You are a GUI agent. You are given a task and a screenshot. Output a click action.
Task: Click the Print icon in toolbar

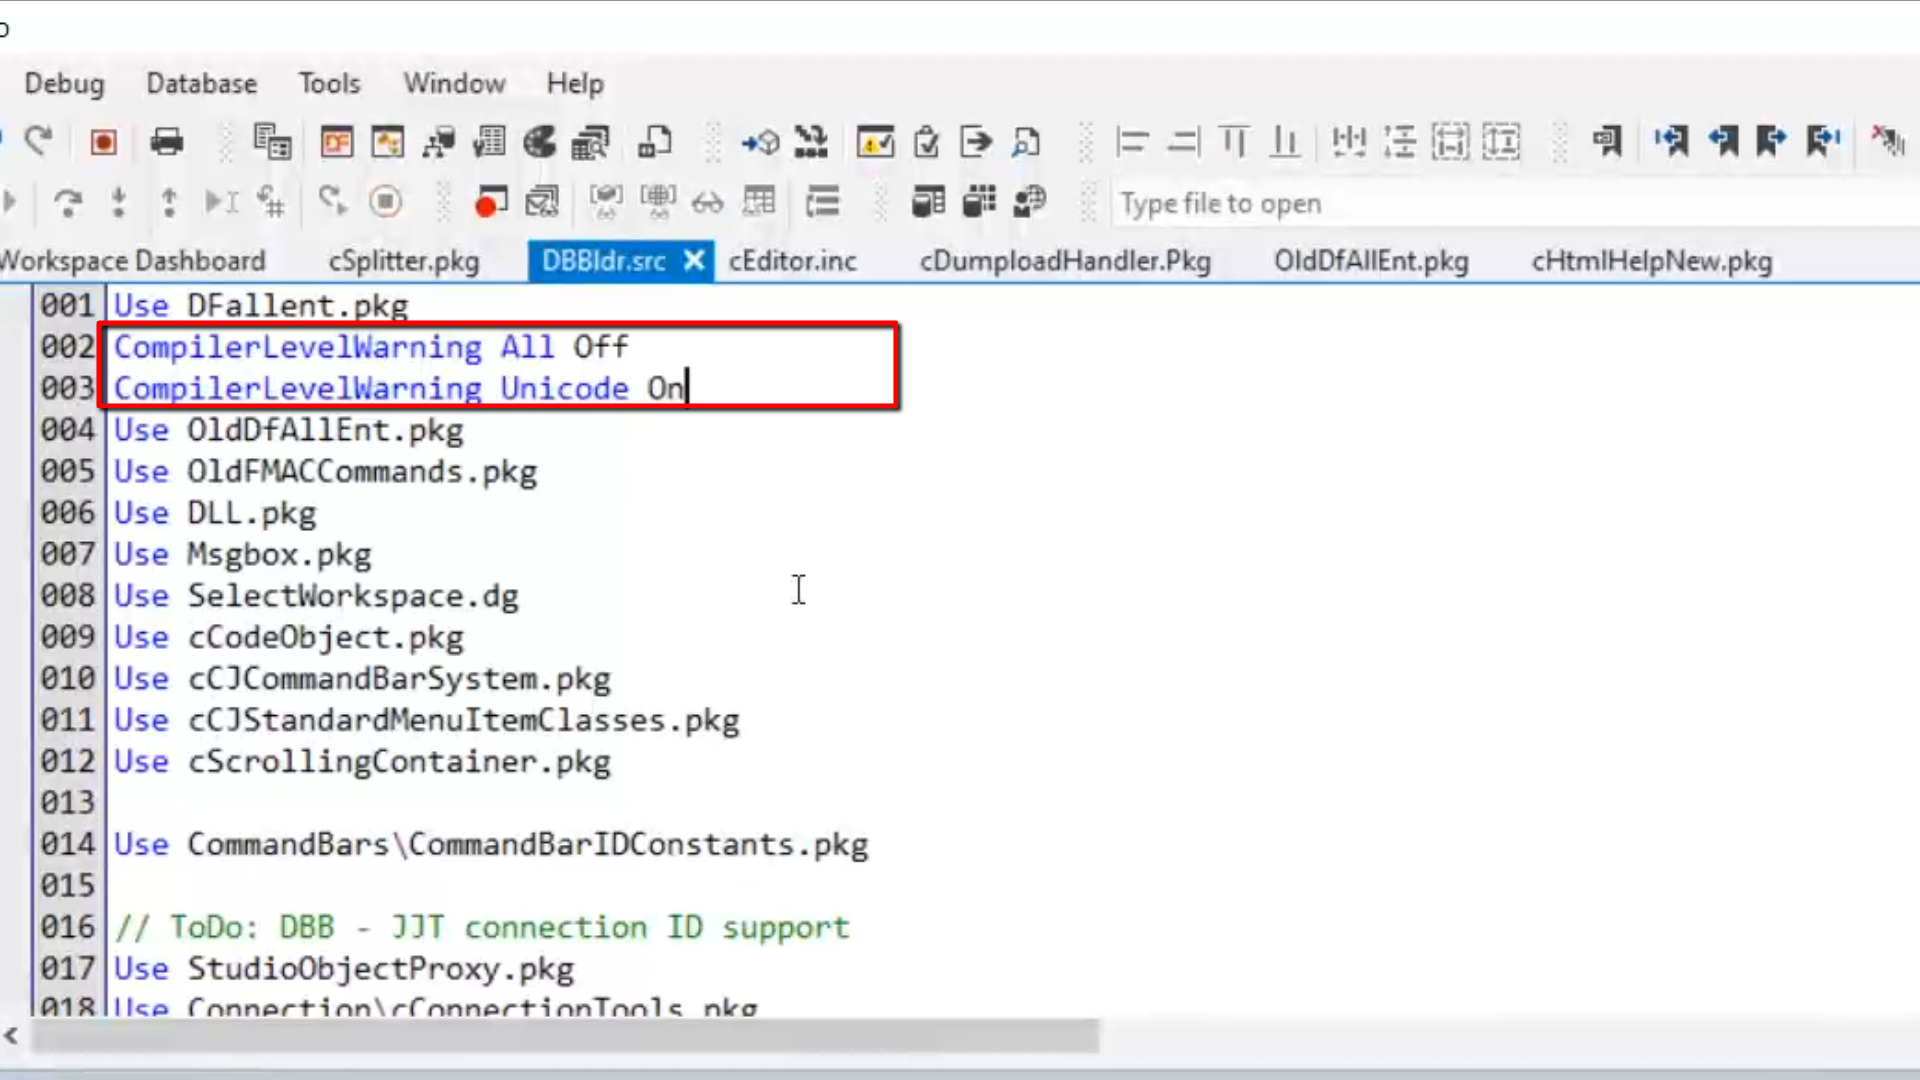[166, 142]
